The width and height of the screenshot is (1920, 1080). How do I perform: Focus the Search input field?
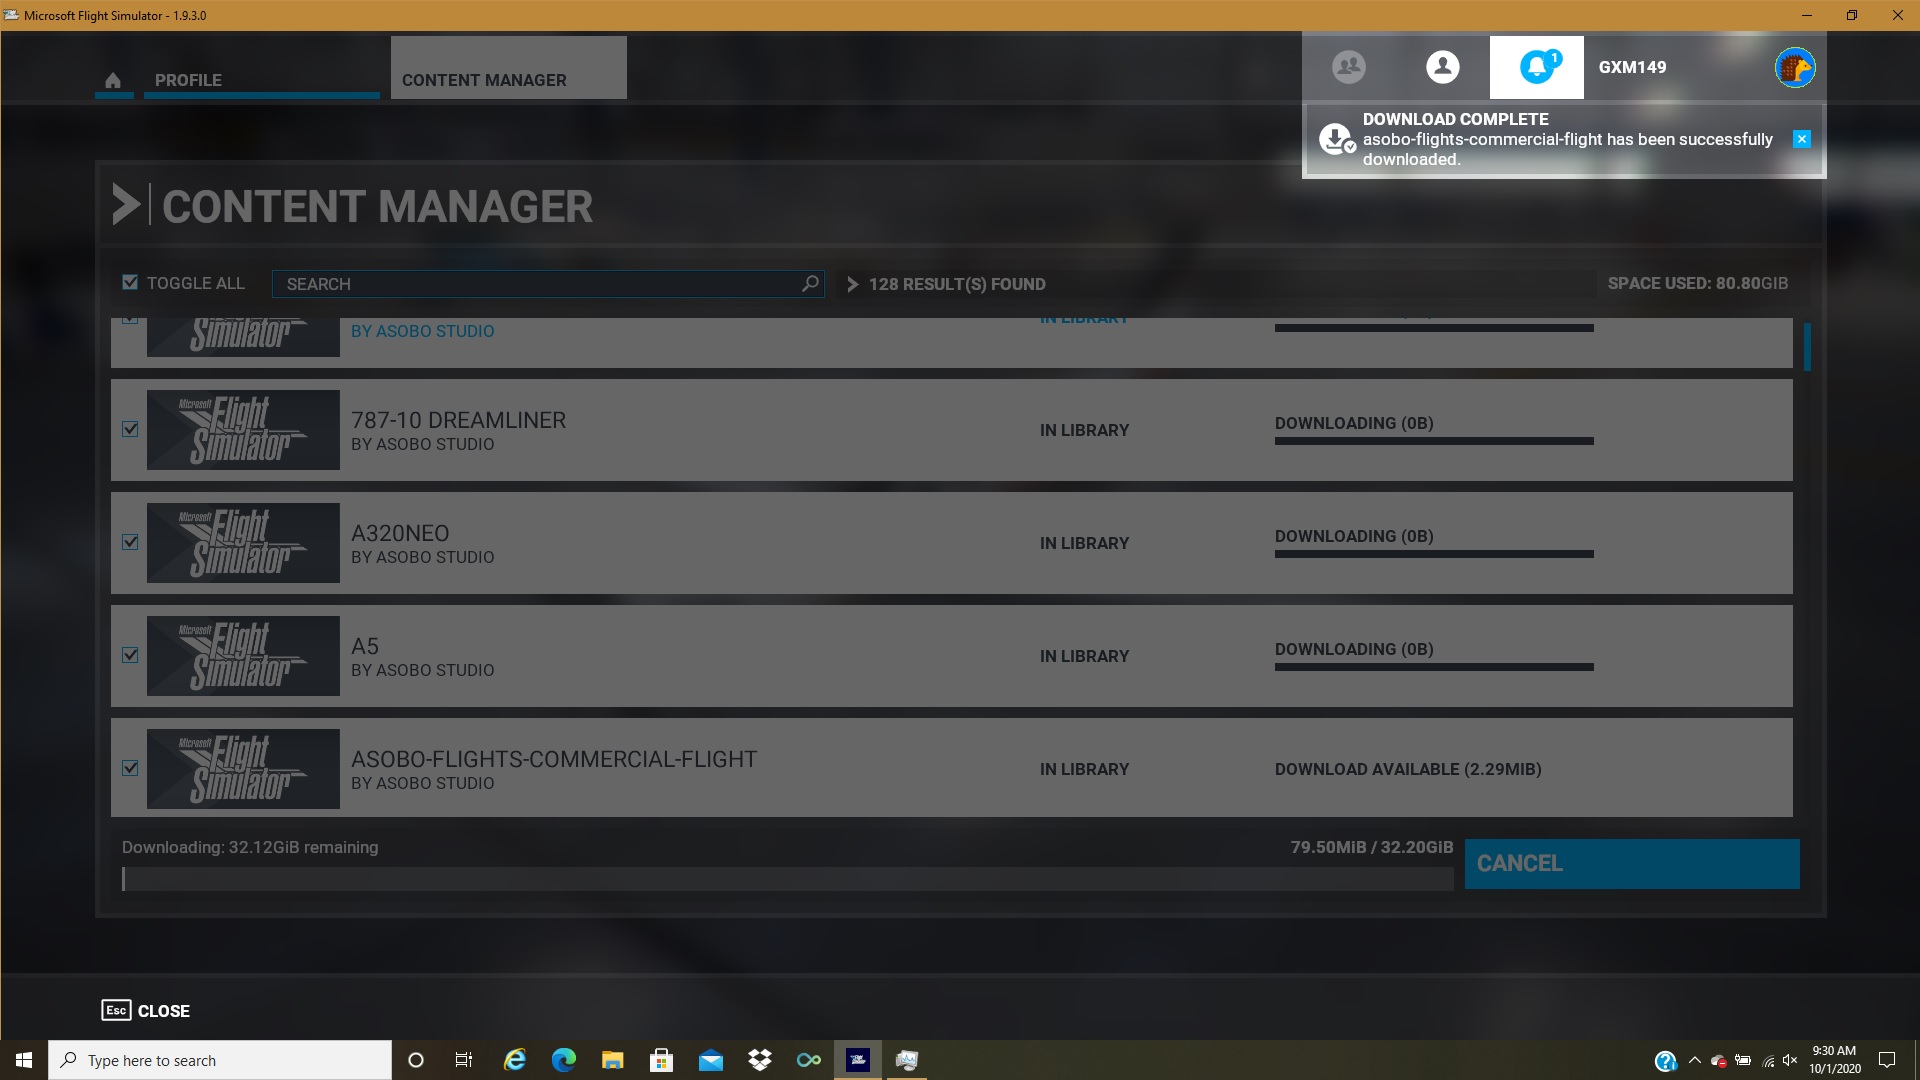tap(548, 284)
